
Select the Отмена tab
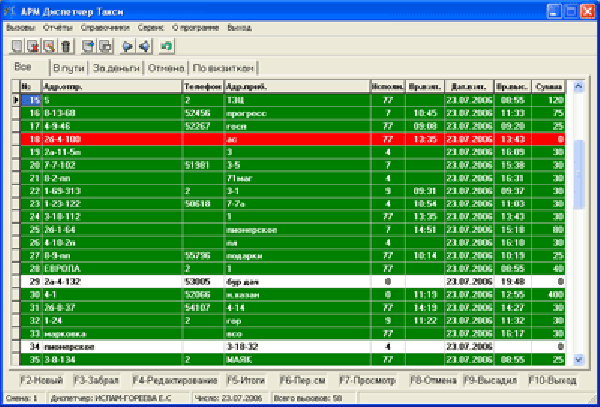(x=166, y=68)
